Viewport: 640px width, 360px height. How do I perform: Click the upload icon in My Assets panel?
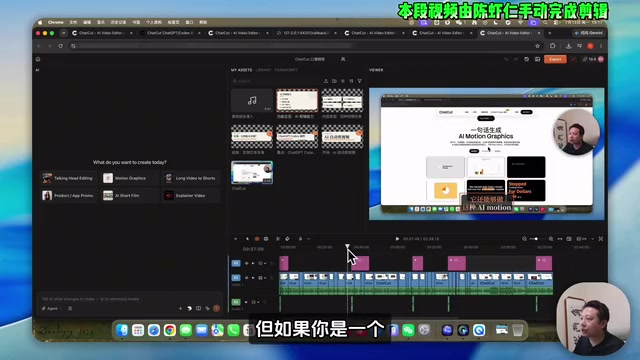326,81
